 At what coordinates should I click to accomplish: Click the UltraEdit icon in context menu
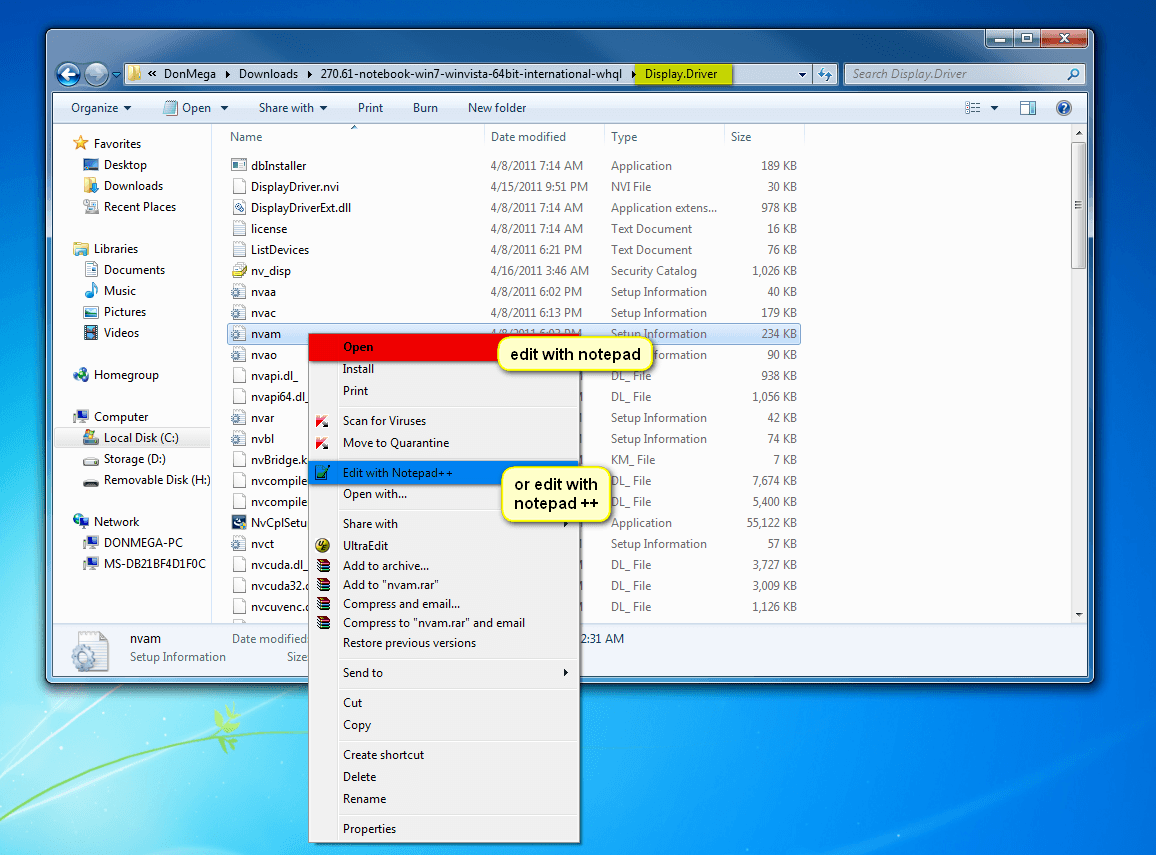click(322, 545)
